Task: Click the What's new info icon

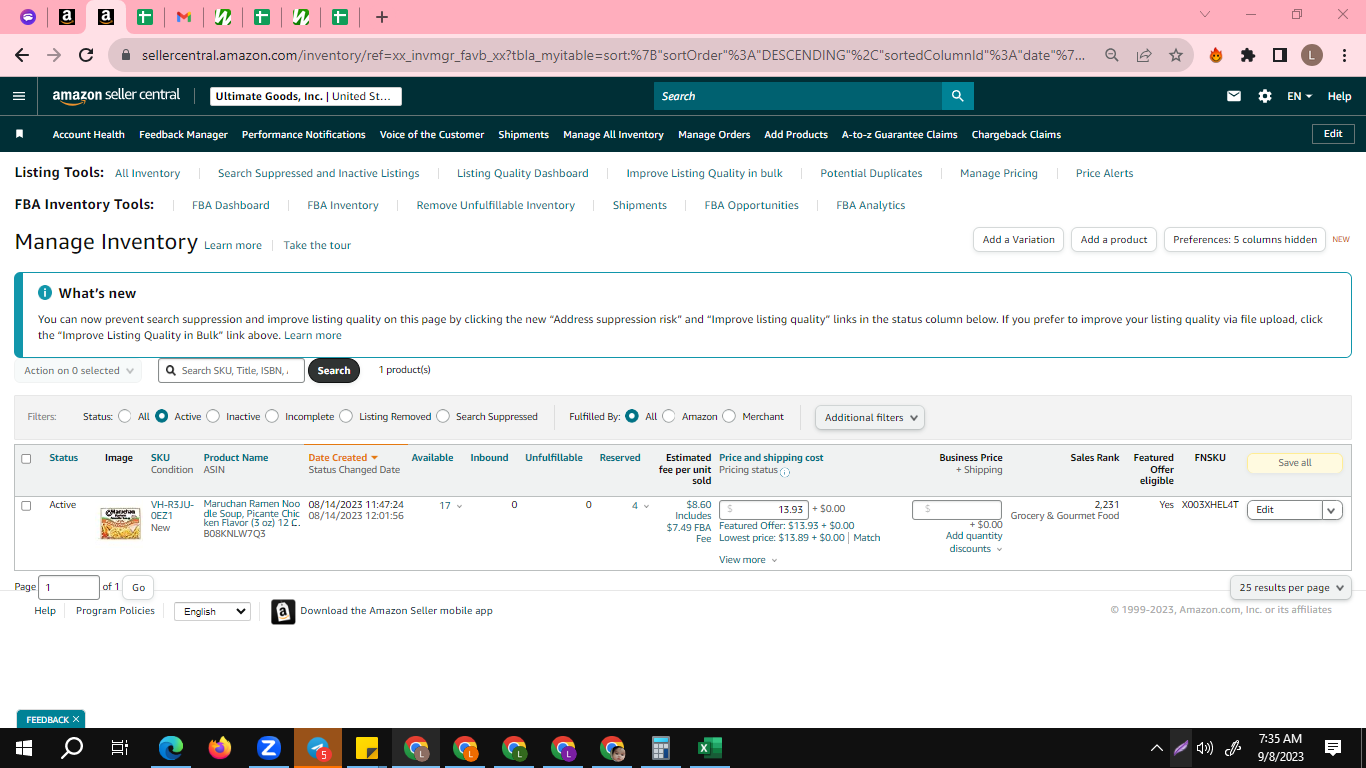Action: (x=45, y=293)
